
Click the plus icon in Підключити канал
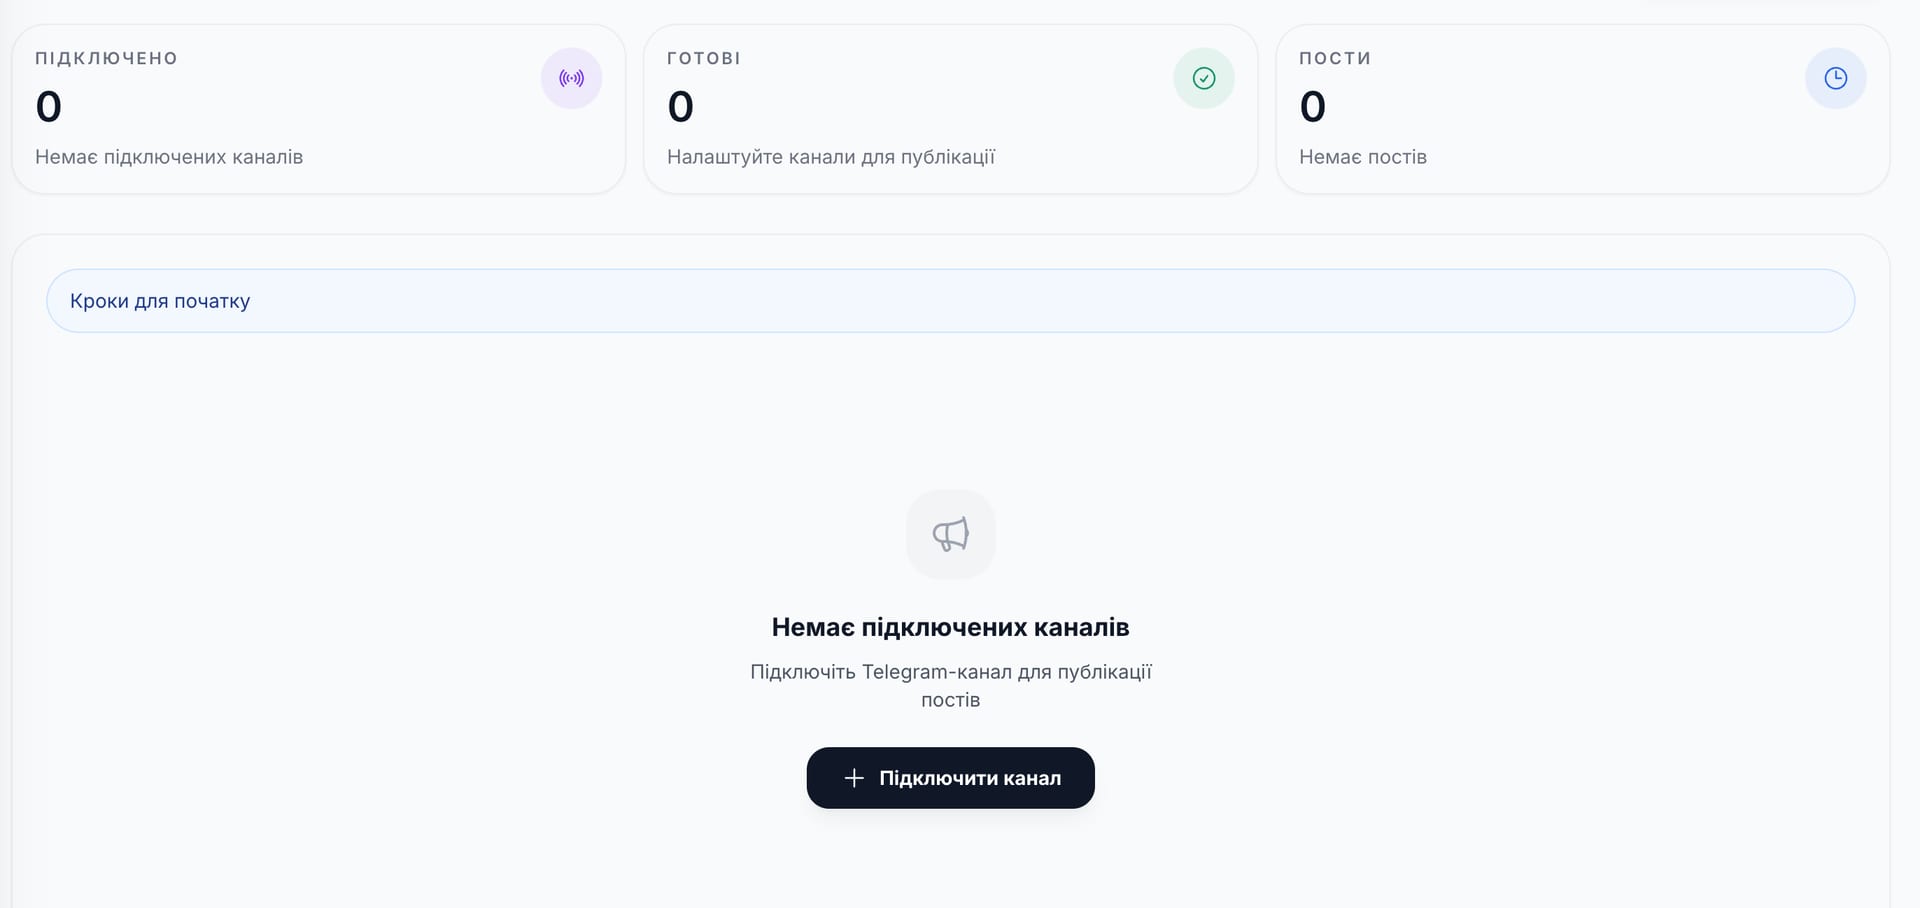[x=854, y=778]
